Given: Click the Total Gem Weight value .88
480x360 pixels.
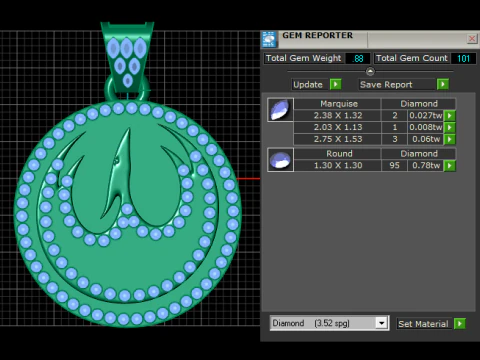Looking at the screenshot, I should coord(358,58).
